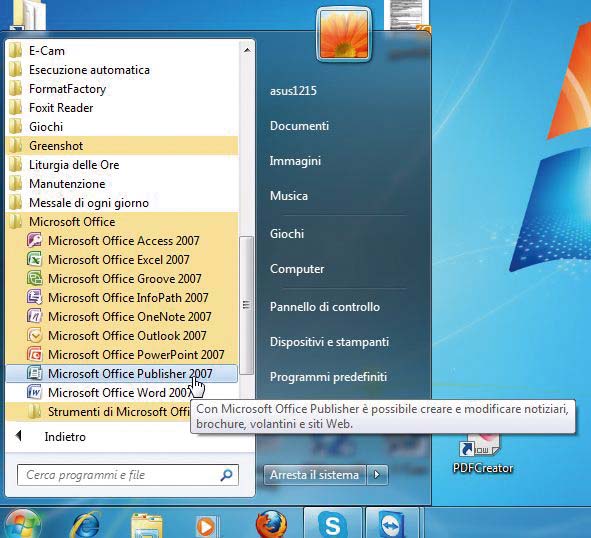This screenshot has width=591, height=538.
Task: Click the Cerca programmi e file box
Action: [128, 475]
